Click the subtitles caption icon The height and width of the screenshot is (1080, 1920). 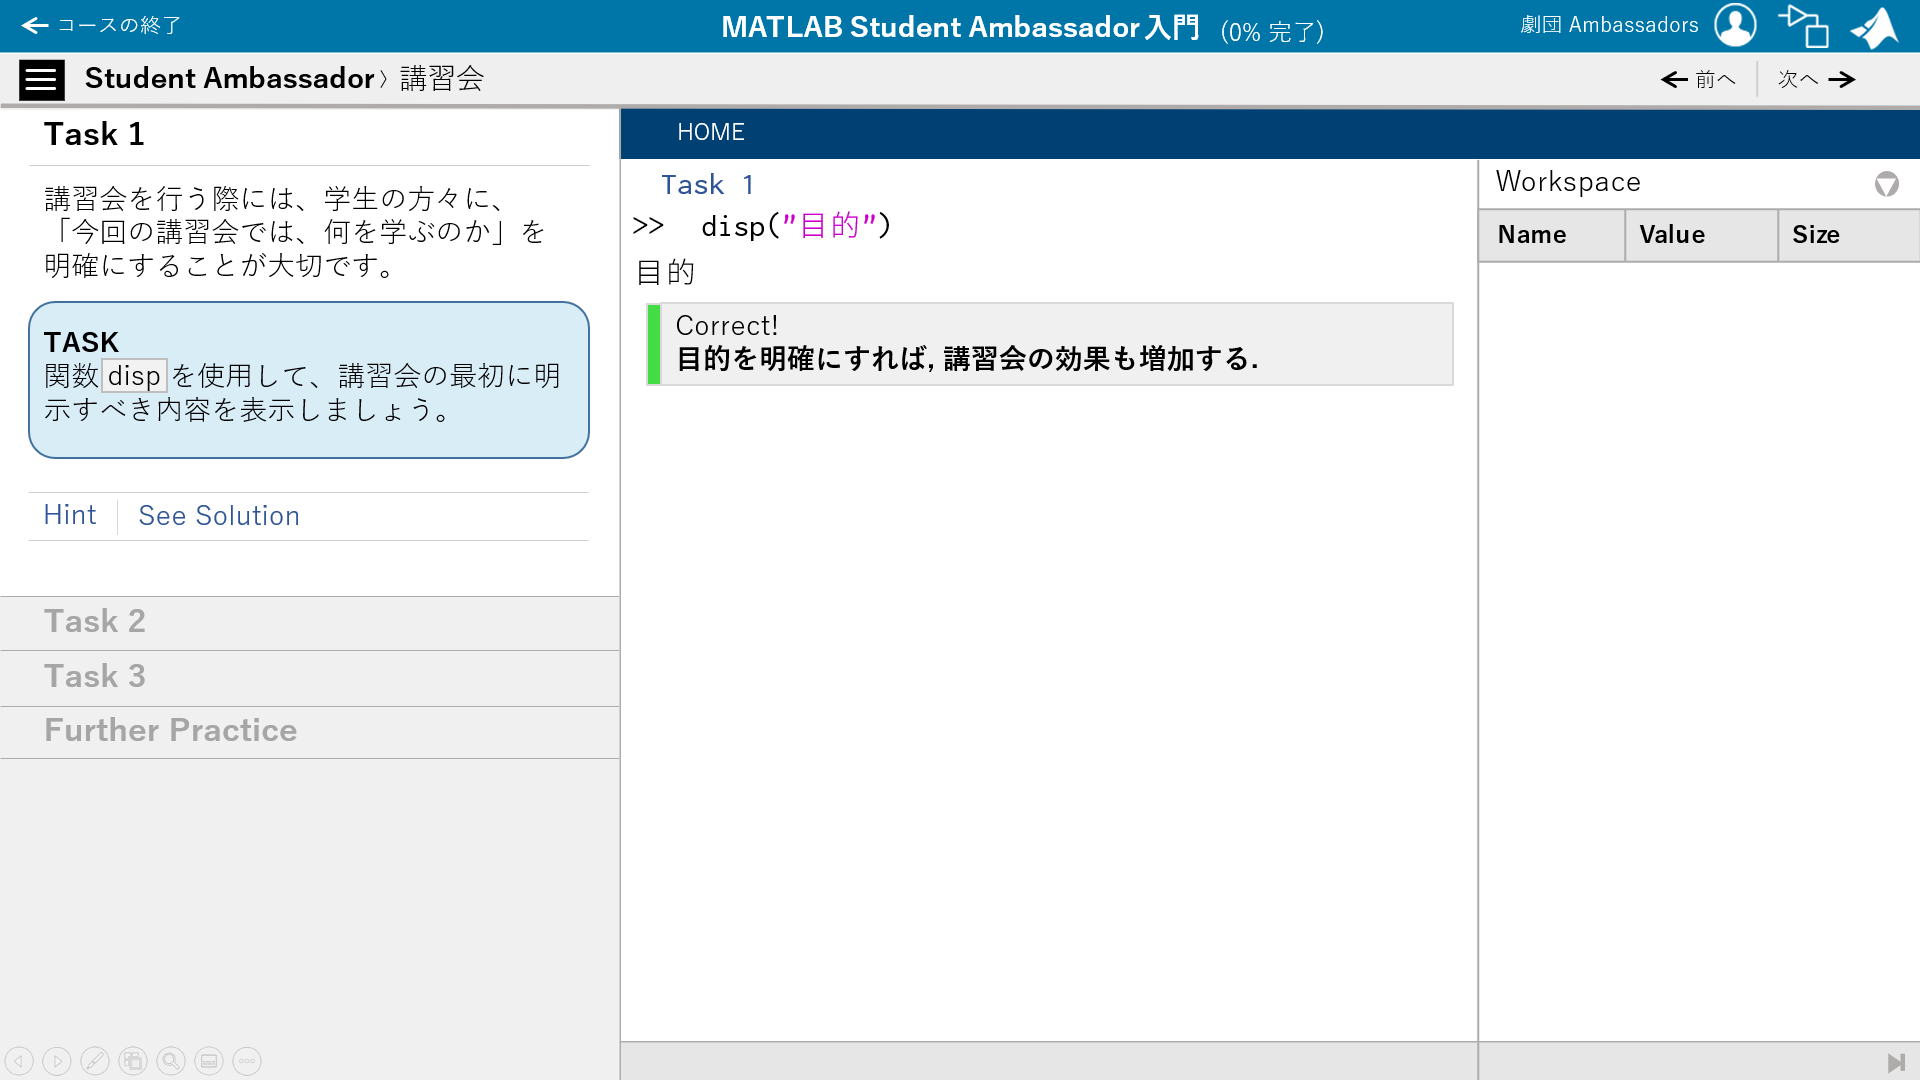pyautogui.click(x=209, y=1061)
